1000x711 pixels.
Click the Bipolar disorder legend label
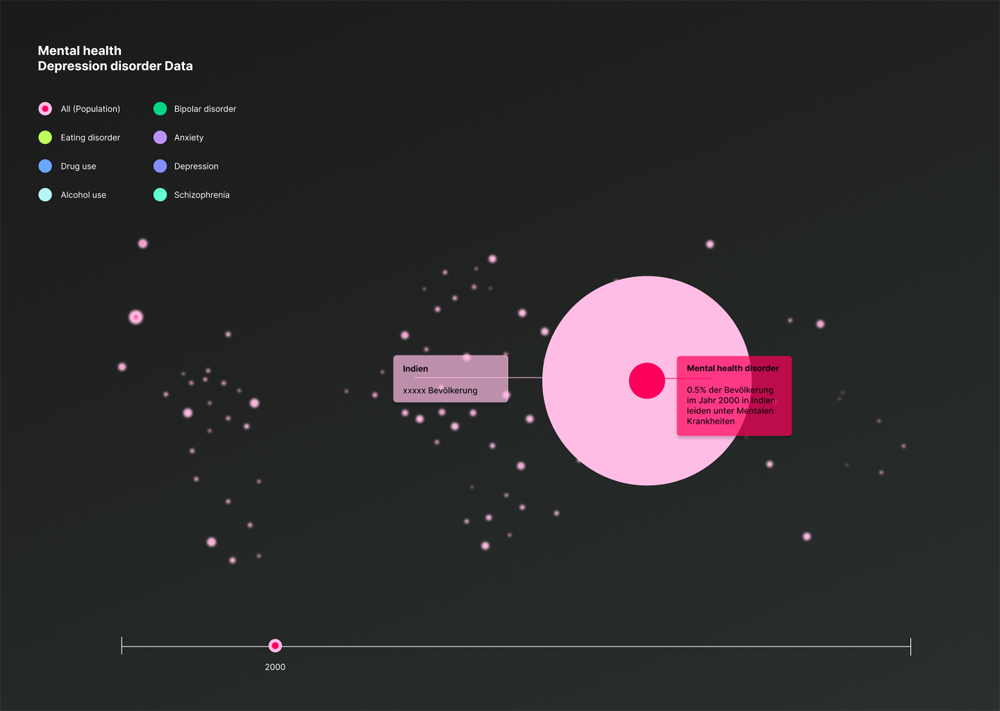[205, 109]
